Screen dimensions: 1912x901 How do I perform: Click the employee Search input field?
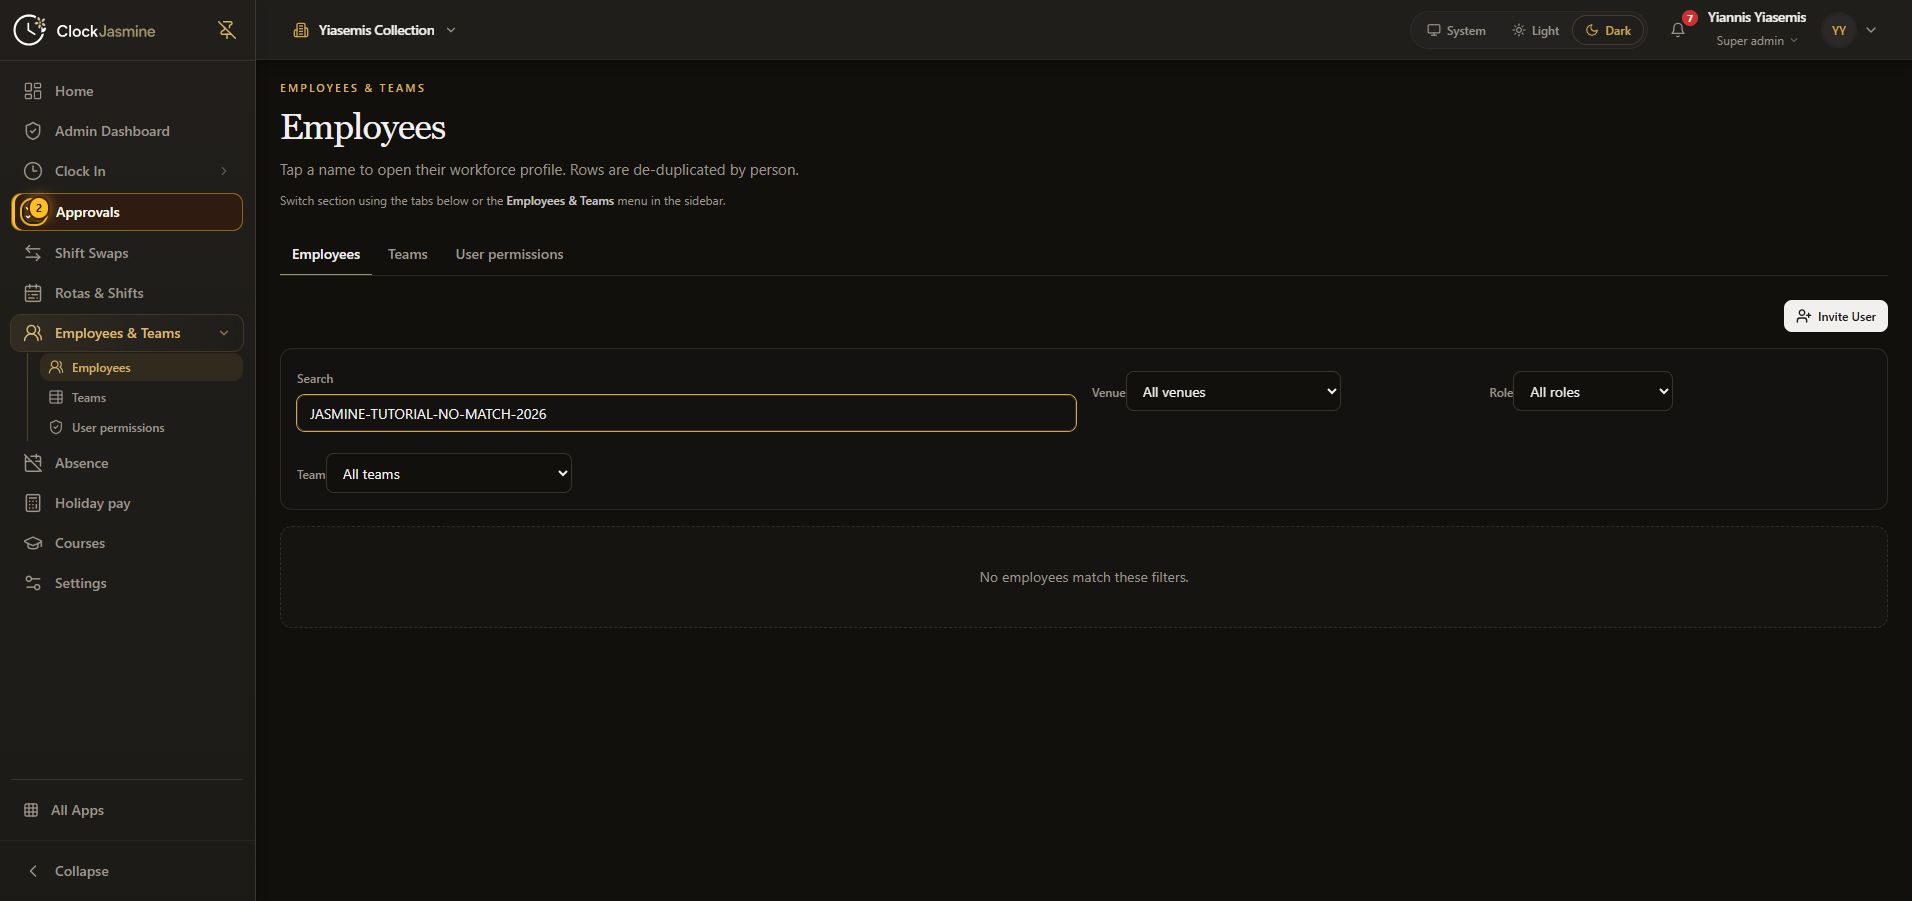point(686,413)
